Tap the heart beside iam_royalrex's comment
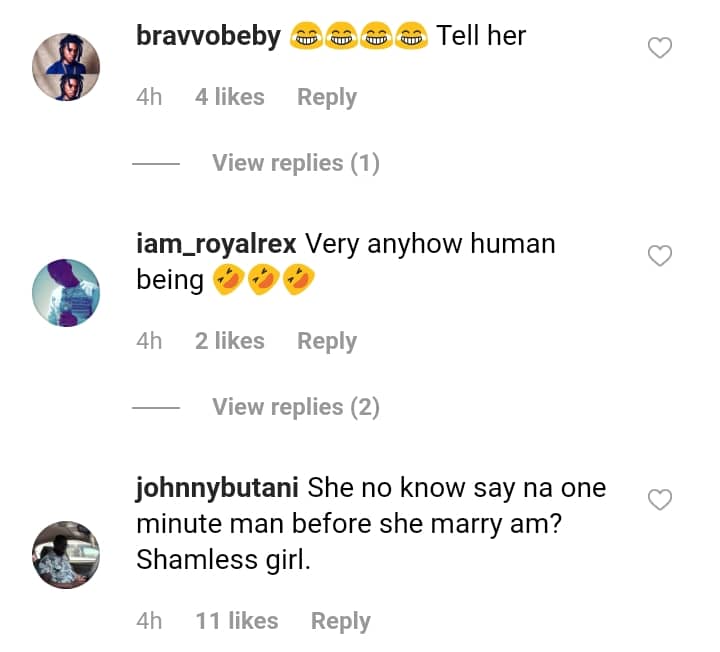This screenshot has width=720, height=652. pos(660,256)
